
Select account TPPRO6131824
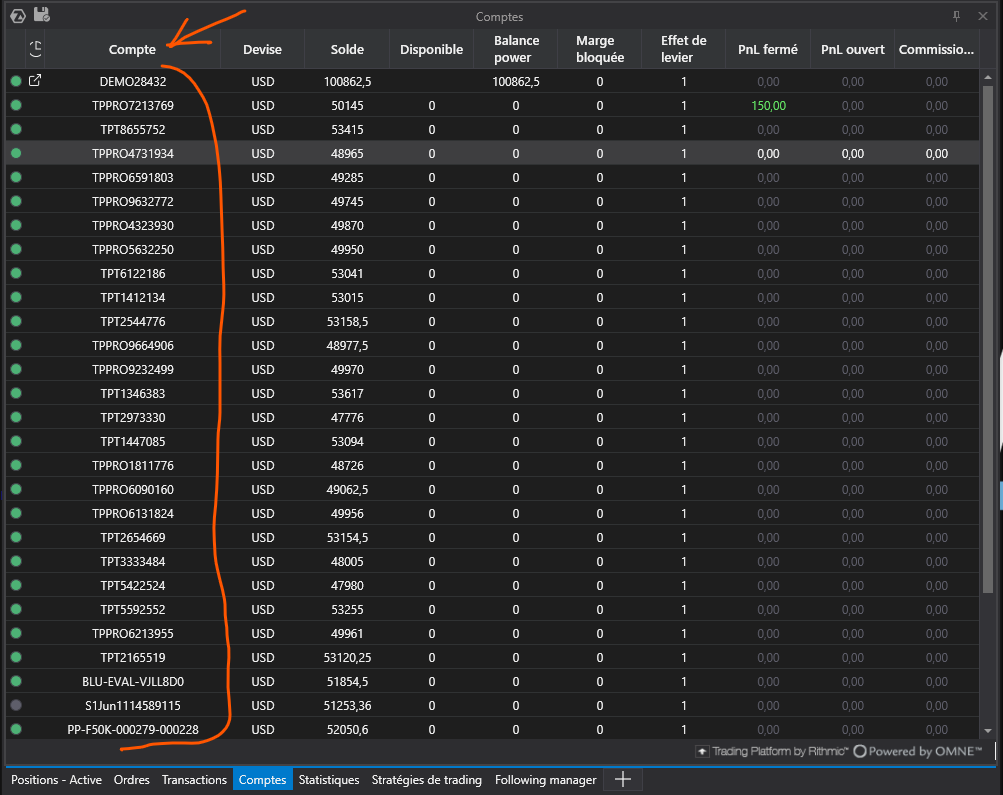(x=493, y=513)
